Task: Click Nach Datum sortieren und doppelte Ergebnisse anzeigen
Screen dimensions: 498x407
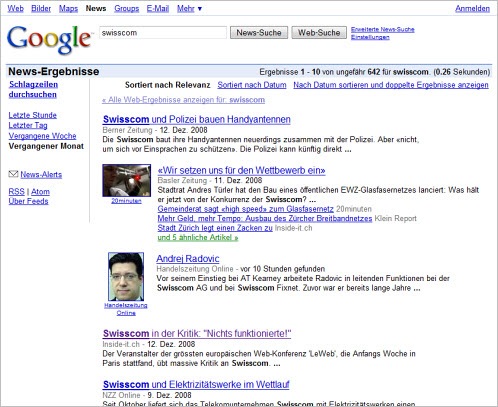Action: click(x=391, y=85)
